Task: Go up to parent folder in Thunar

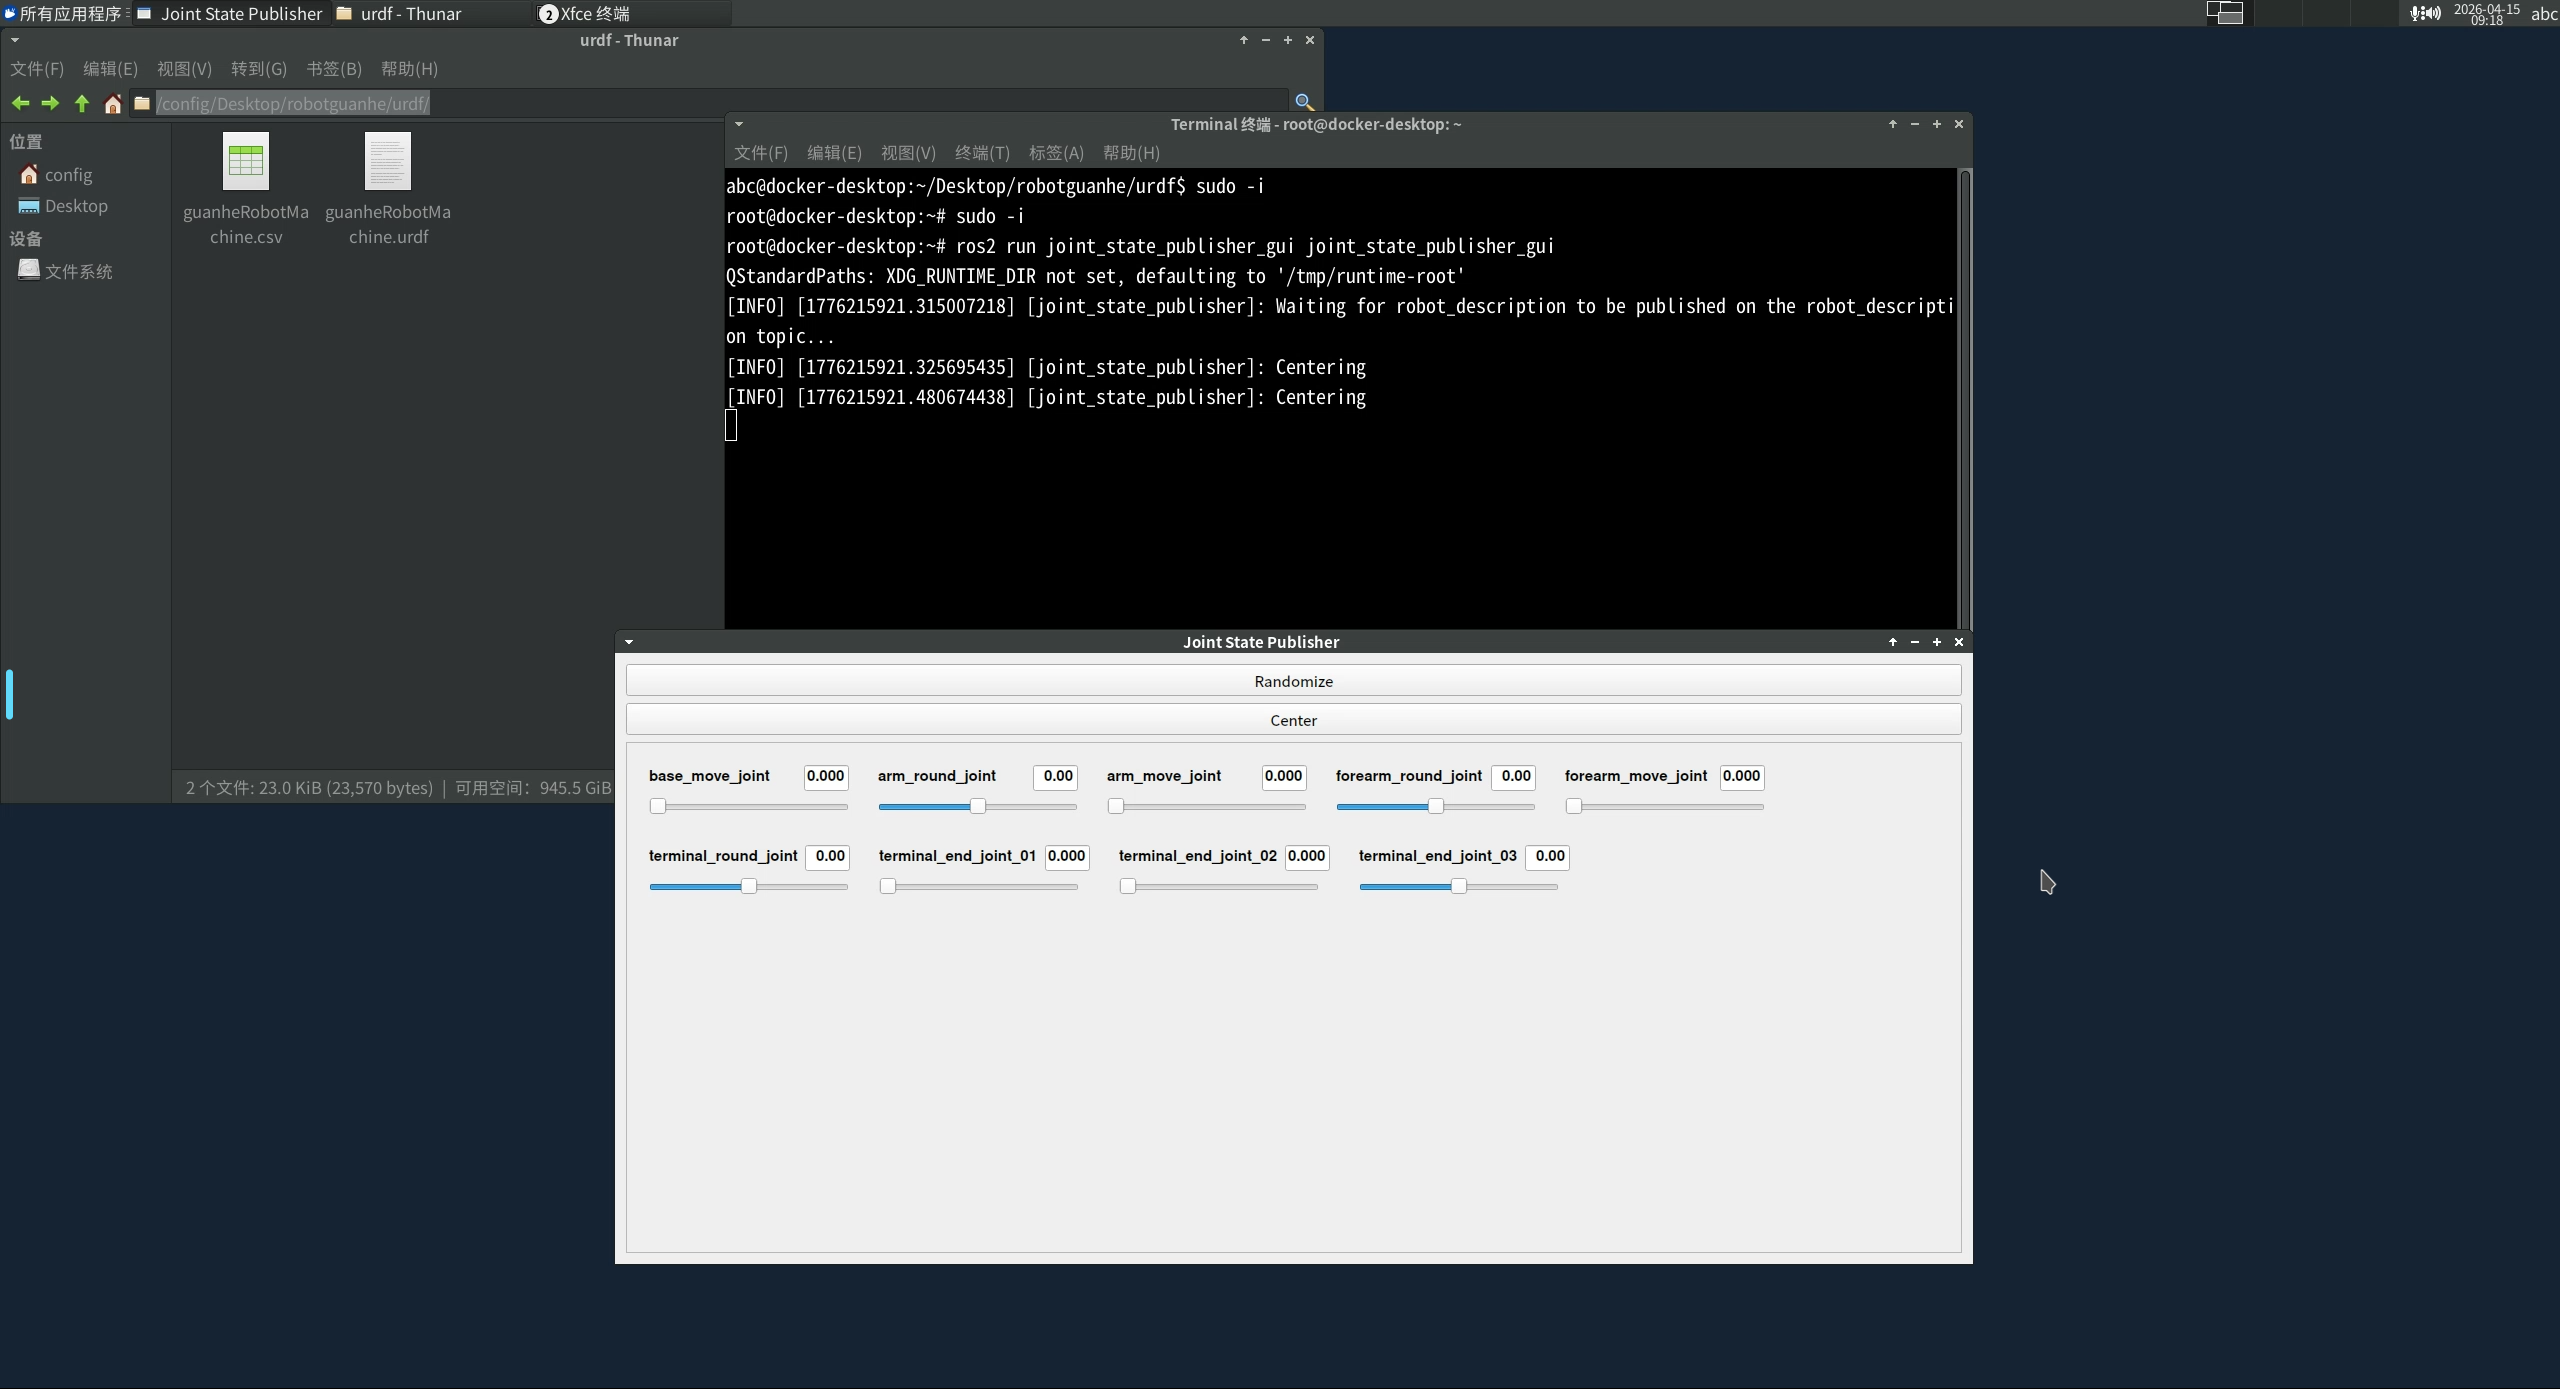Action: click(x=82, y=103)
